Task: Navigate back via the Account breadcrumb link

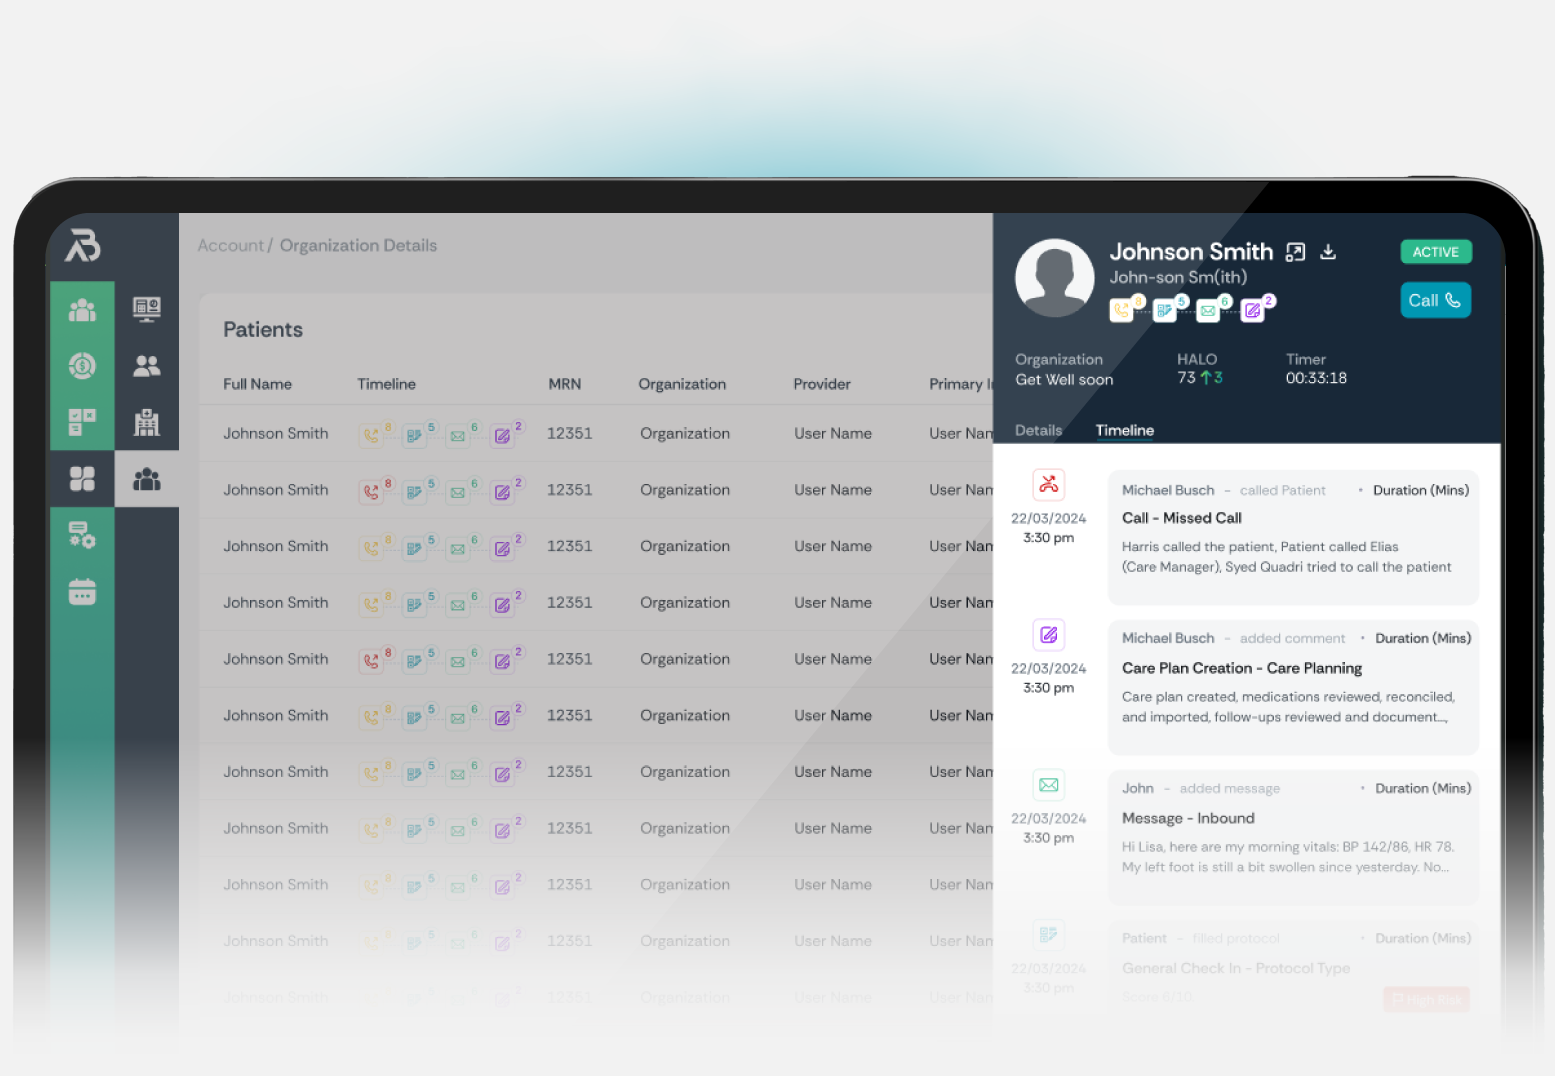Action: 230,245
